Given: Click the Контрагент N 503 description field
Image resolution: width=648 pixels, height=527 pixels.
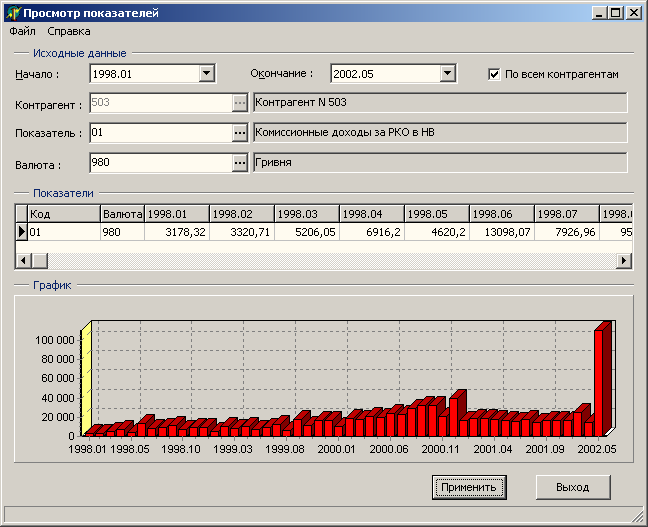Looking at the screenshot, I should click(x=440, y=103).
